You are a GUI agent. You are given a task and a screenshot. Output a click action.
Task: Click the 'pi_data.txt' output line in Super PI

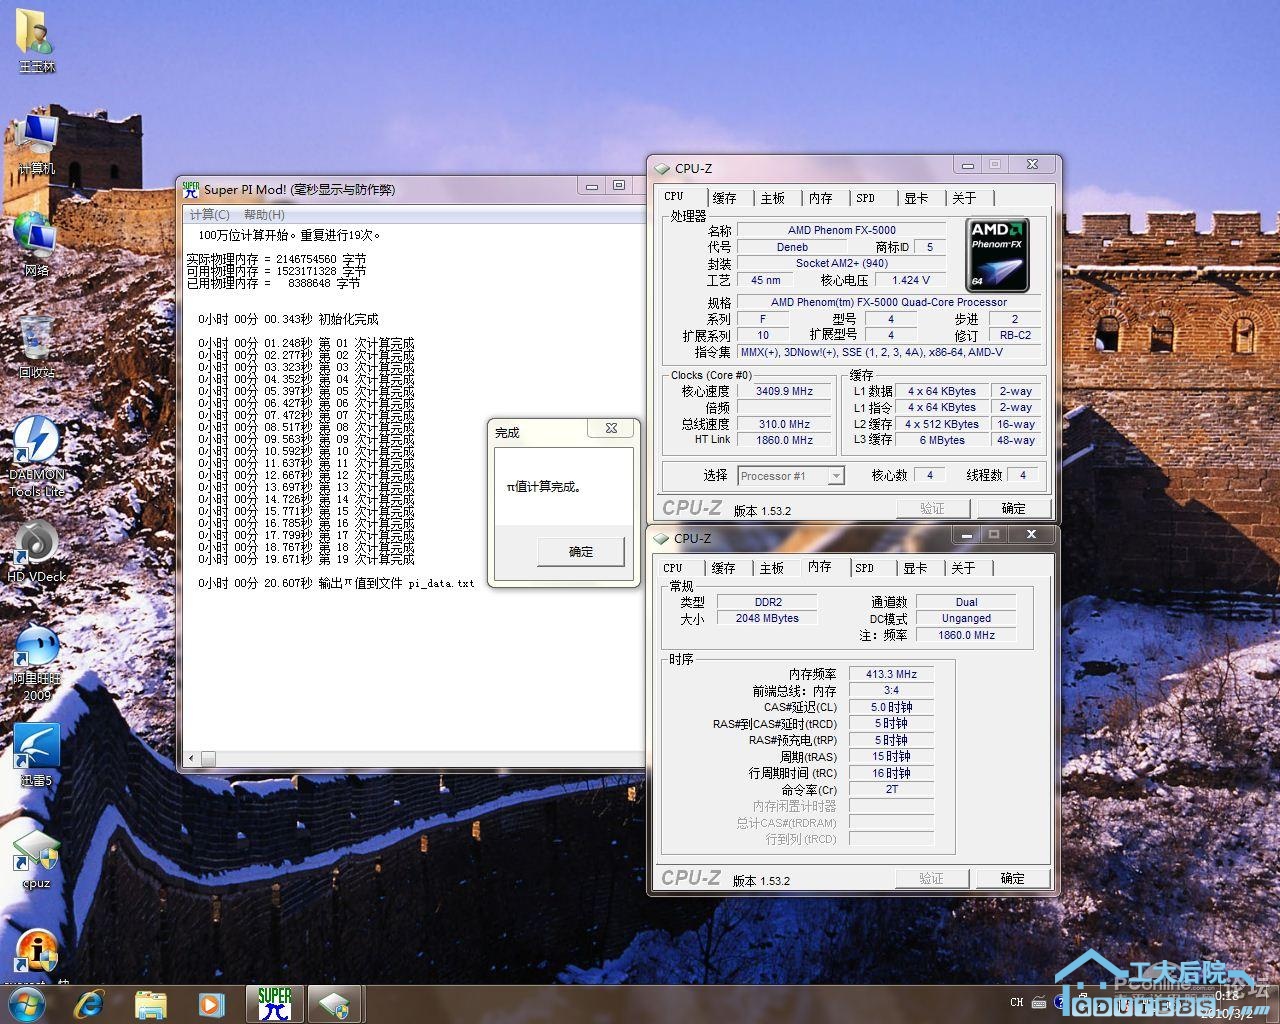336,583
